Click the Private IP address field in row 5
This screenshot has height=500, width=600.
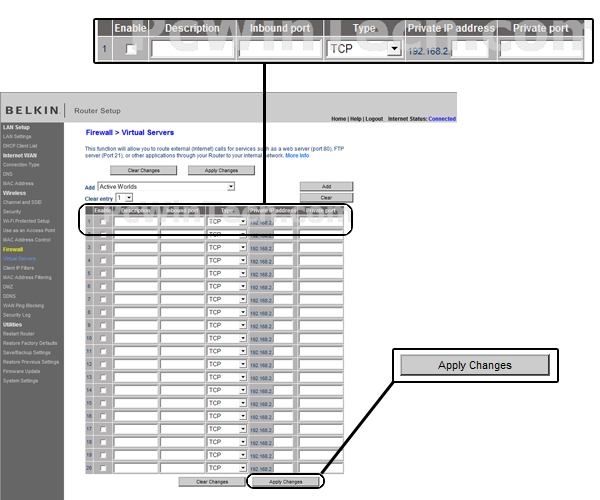[x=283, y=274]
